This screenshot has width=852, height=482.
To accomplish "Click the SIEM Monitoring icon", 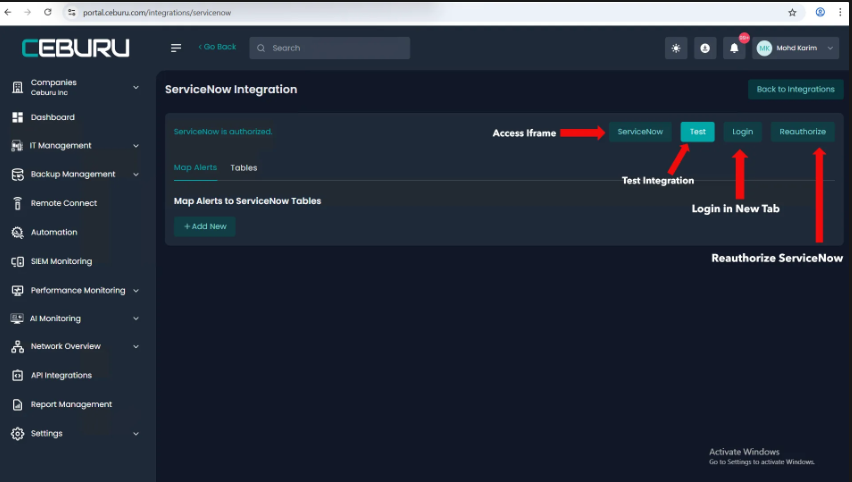I will coord(17,261).
